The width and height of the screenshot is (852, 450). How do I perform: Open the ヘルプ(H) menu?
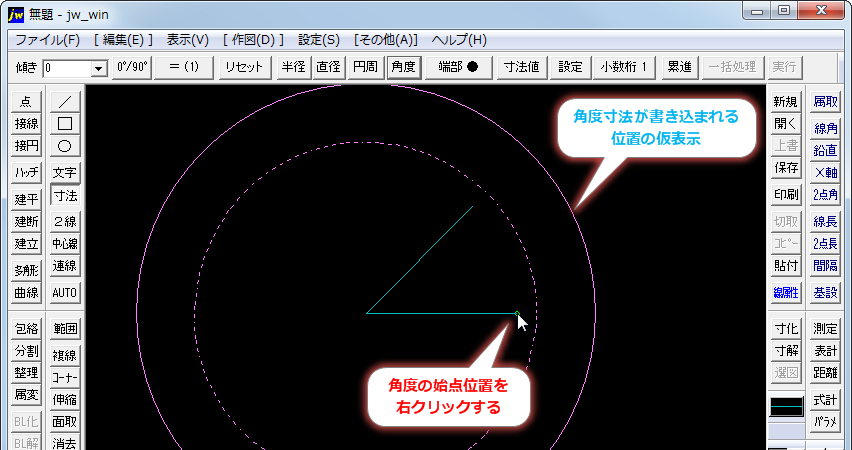tap(459, 40)
